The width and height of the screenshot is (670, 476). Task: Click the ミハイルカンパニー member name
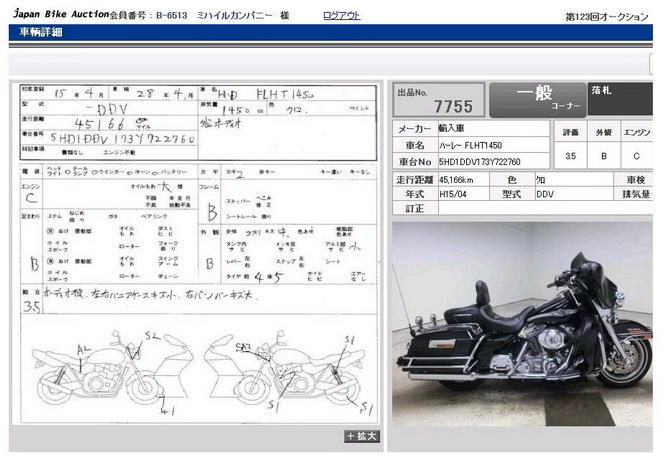click(x=234, y=16)
